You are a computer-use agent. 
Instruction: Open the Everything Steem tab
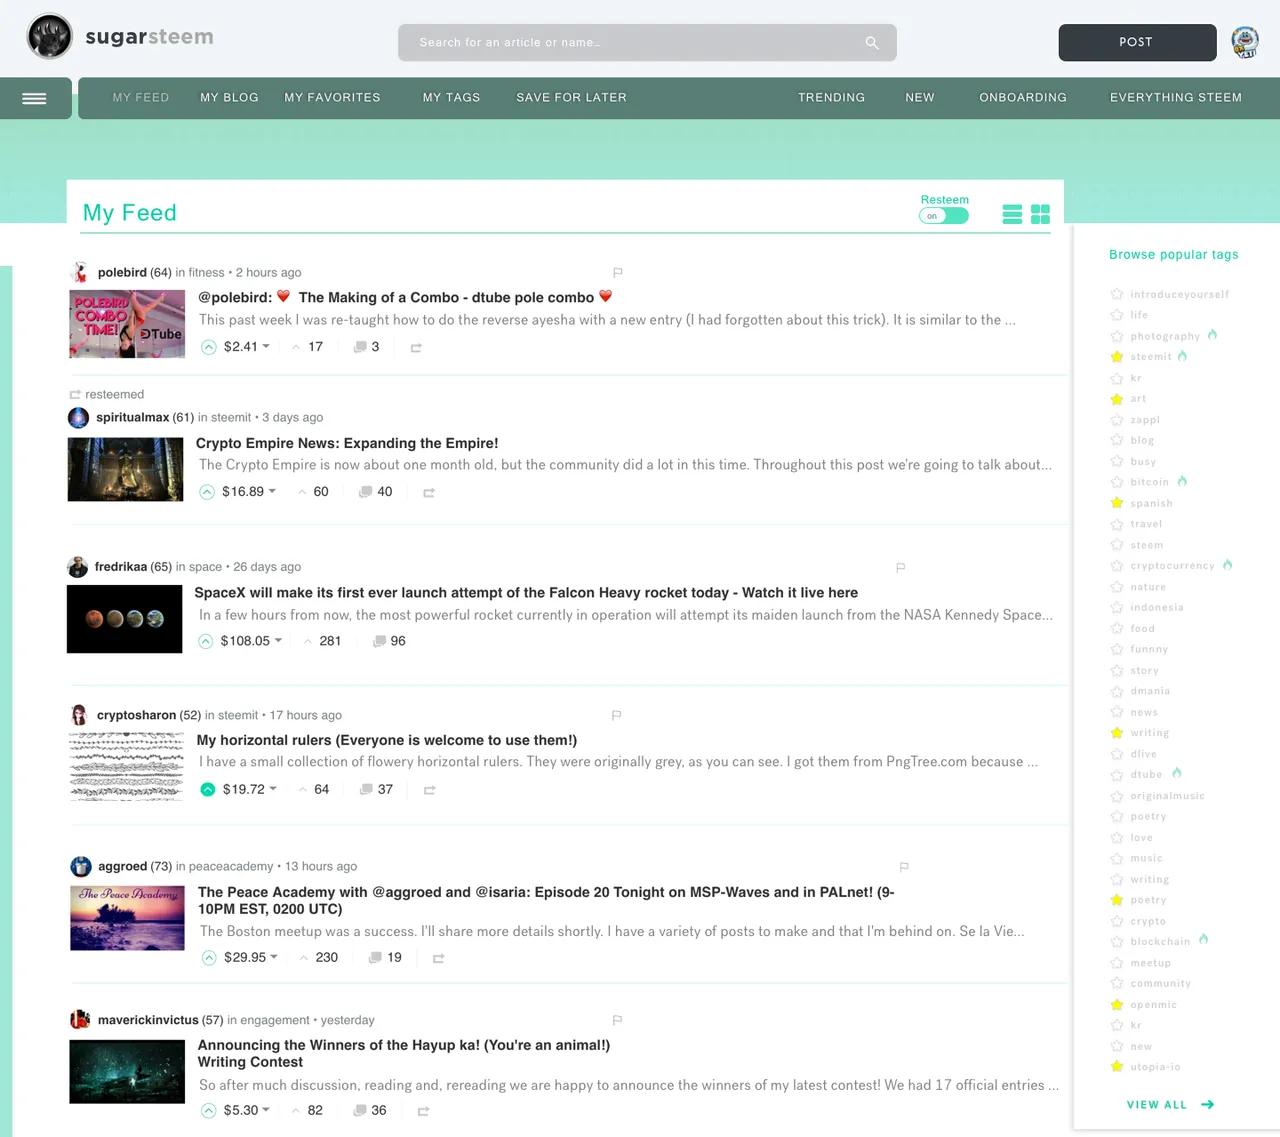coord(1176,98)
